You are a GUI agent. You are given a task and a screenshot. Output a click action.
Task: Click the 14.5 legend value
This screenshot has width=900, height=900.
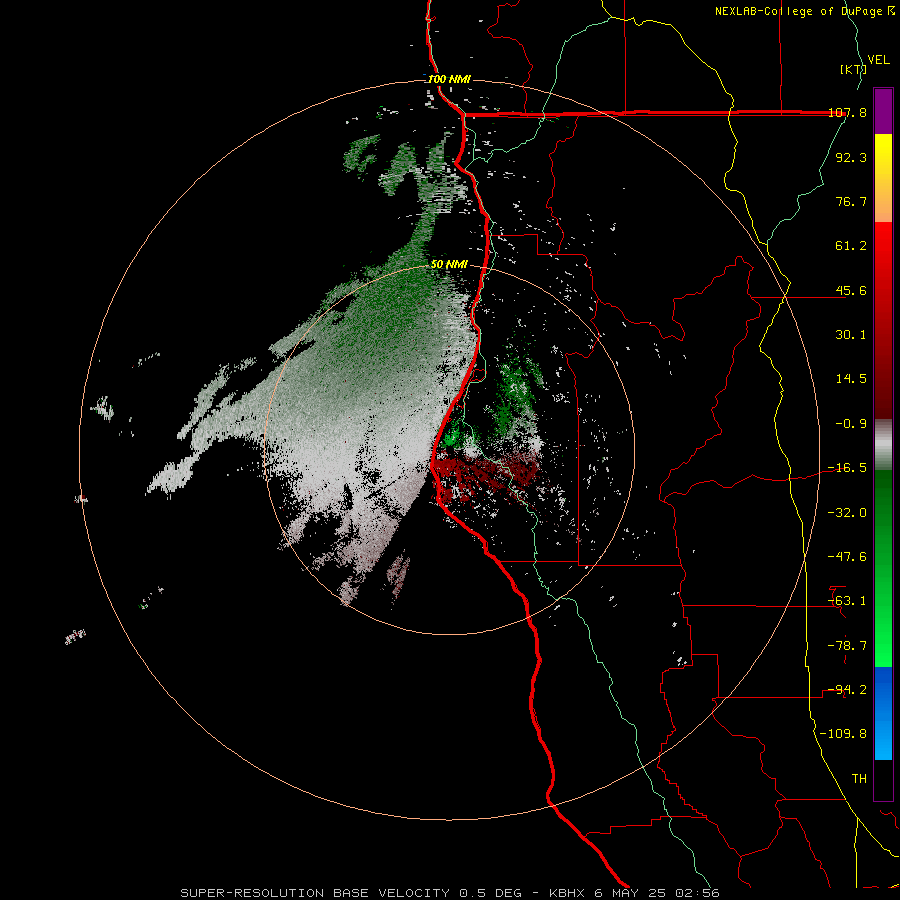[851, 379]
